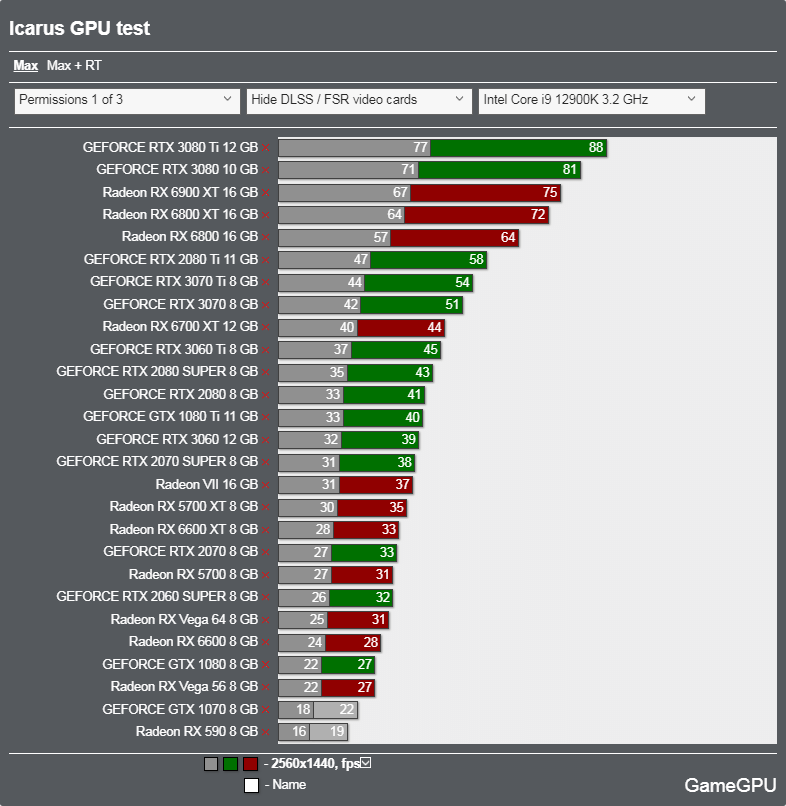Click red x next to Radeon RX 6900 XT 16 GB
The image size is (786, 806).
[266, 193]
